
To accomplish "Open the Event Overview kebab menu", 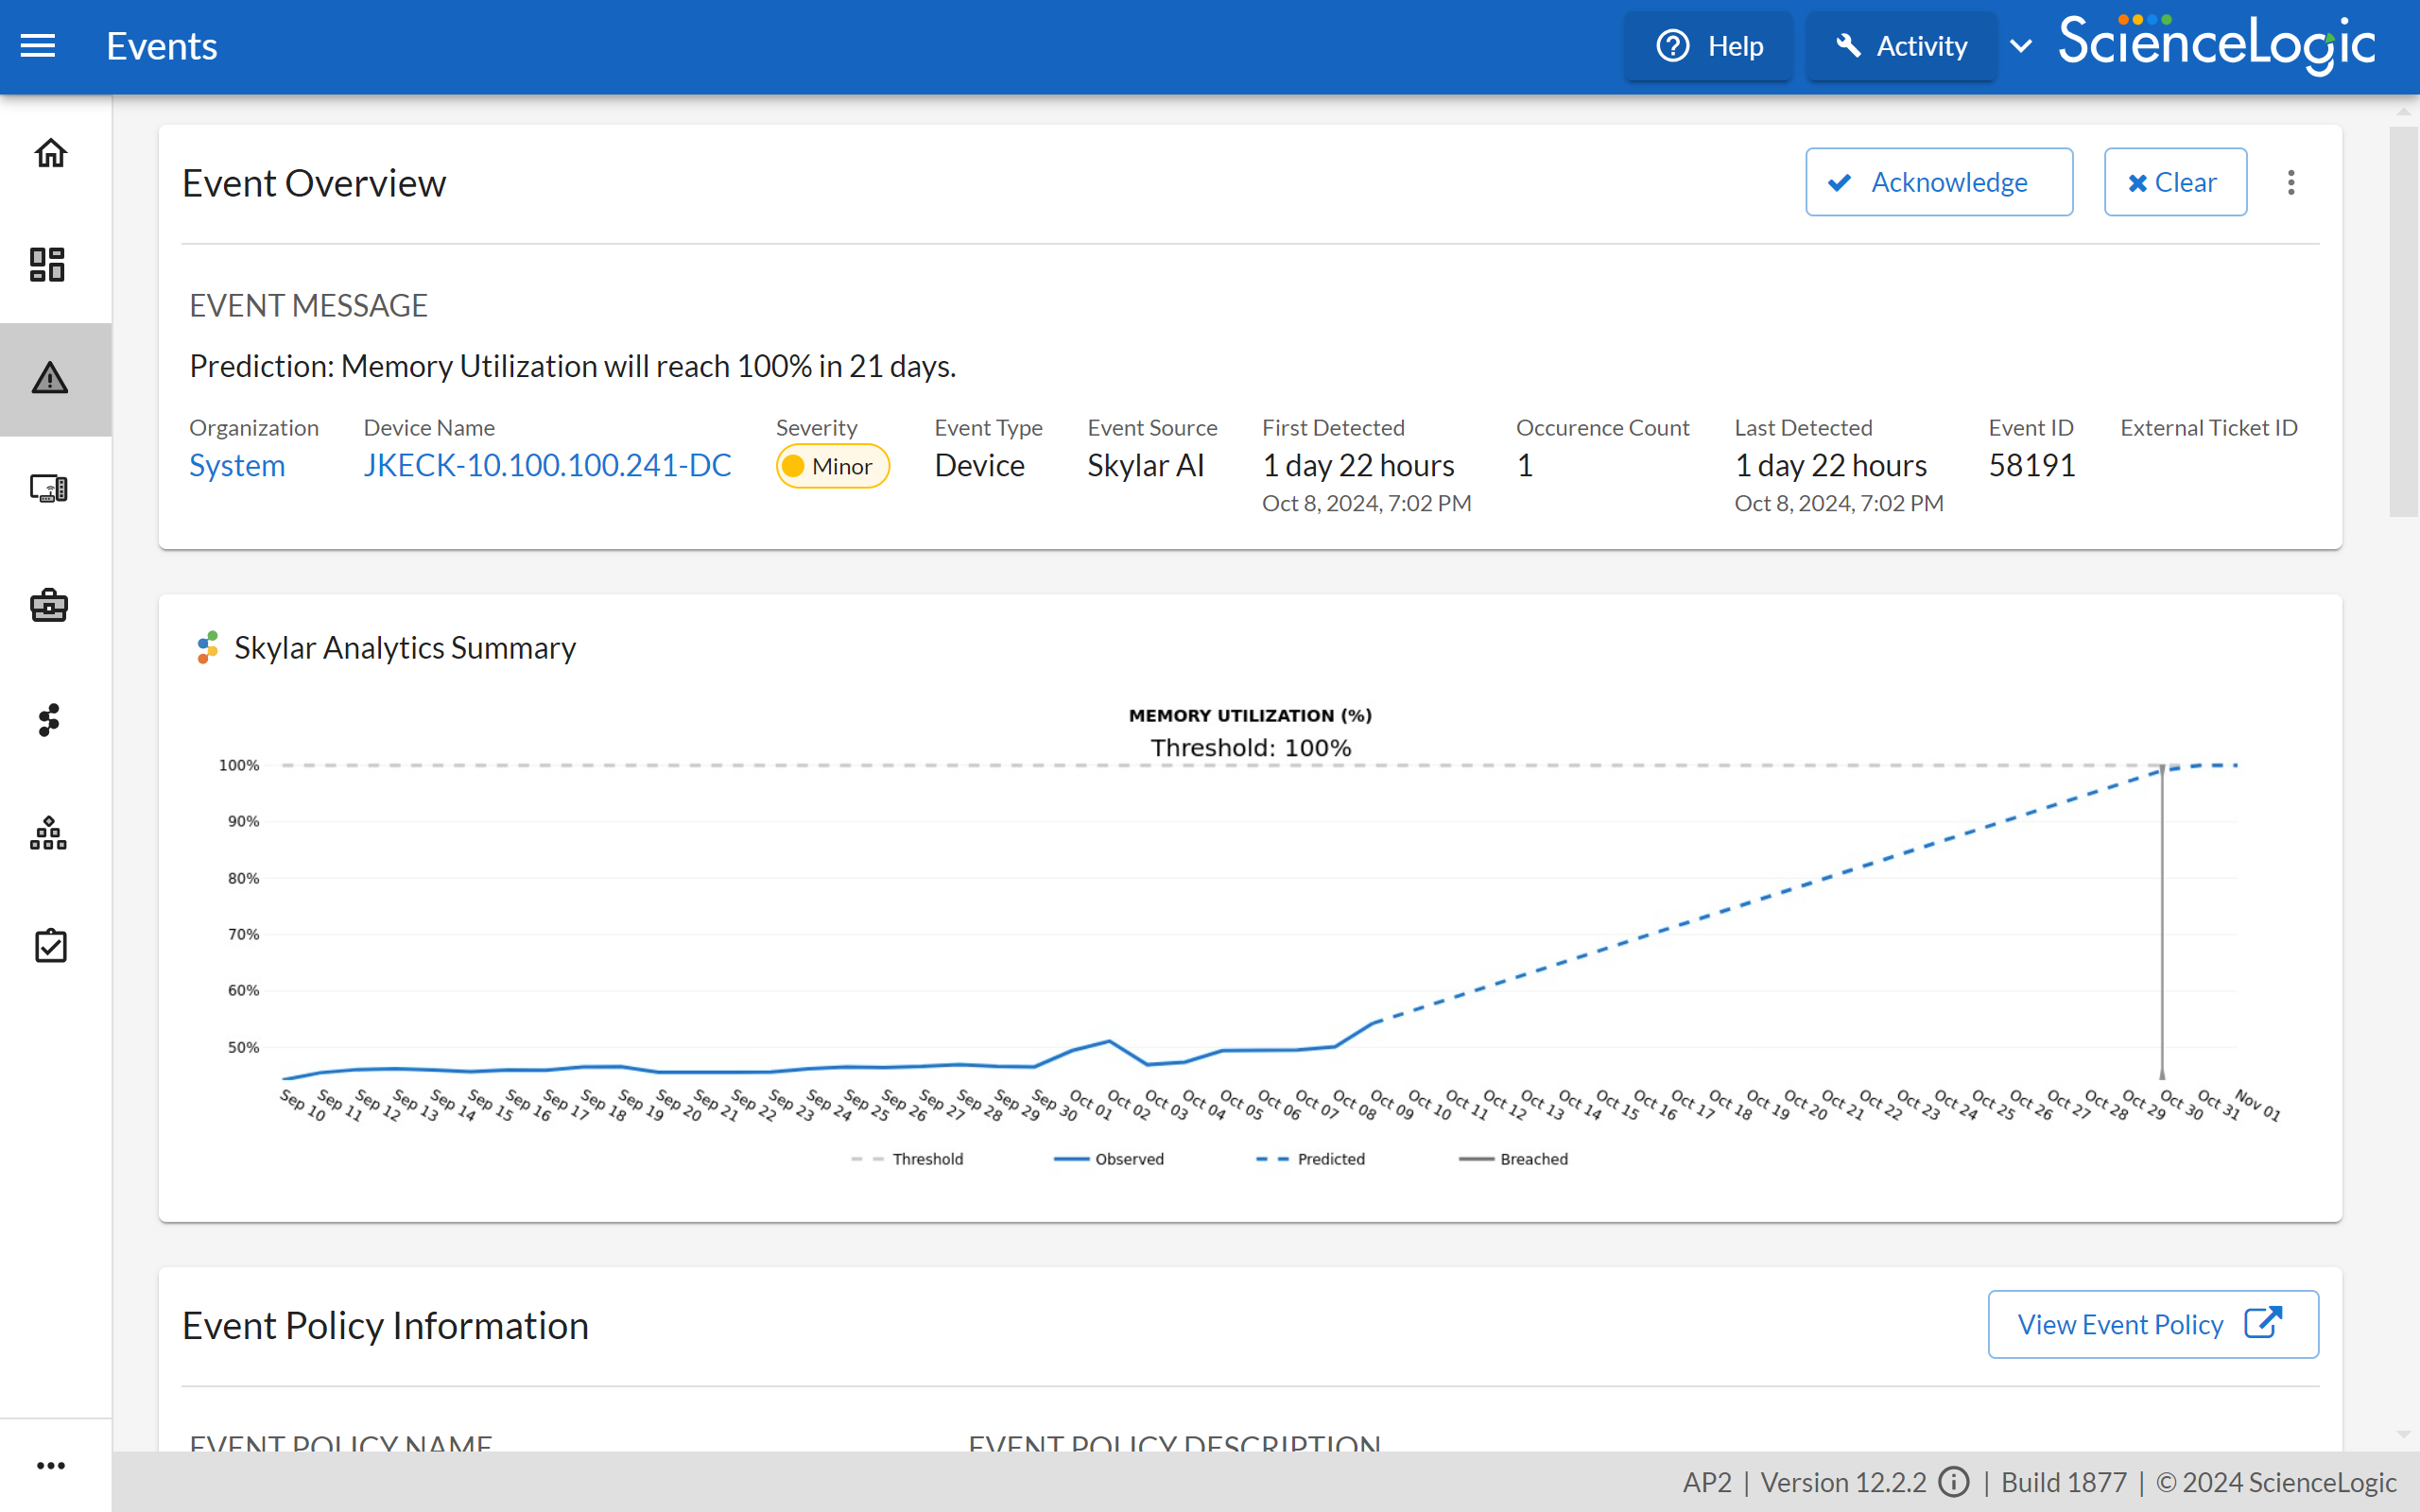I will pos(2291,182).
